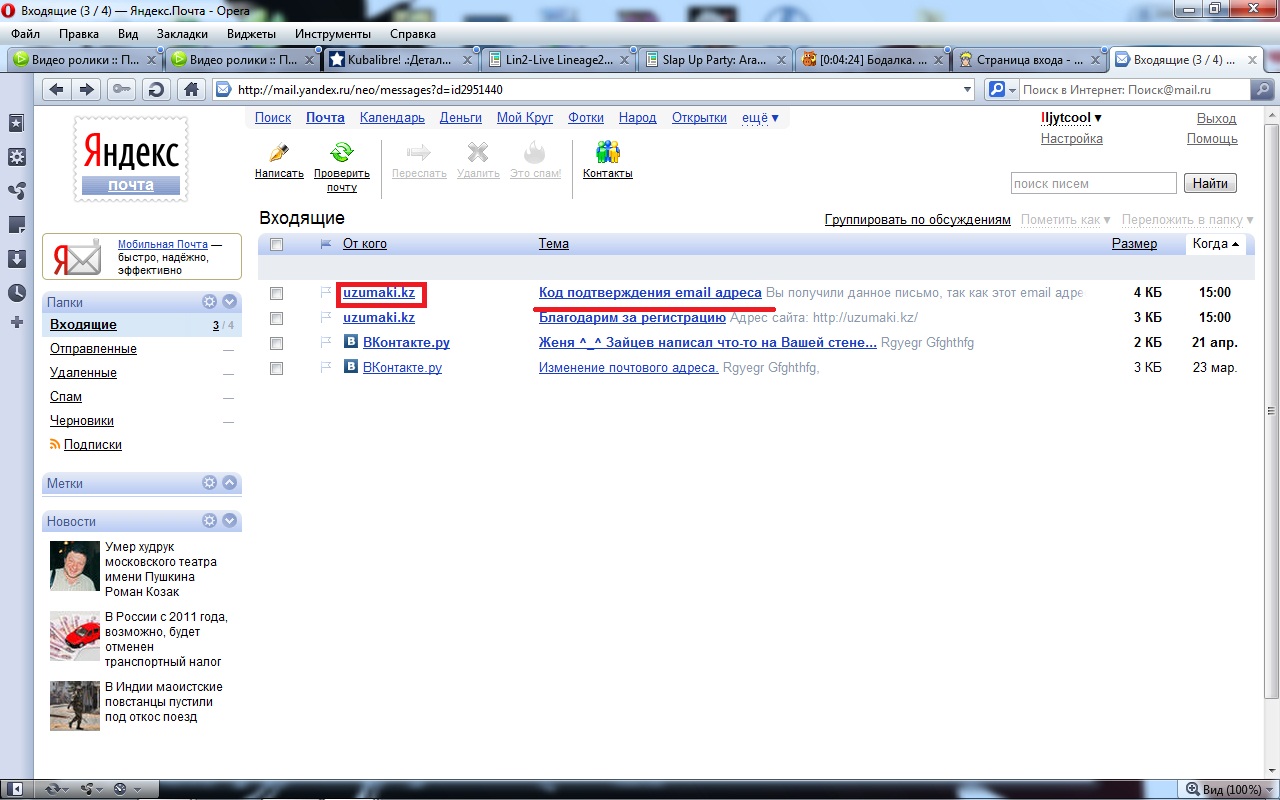This screenshot has width=1280, height=800.
Task: Go to the Home page button
Action: (191, 90)
